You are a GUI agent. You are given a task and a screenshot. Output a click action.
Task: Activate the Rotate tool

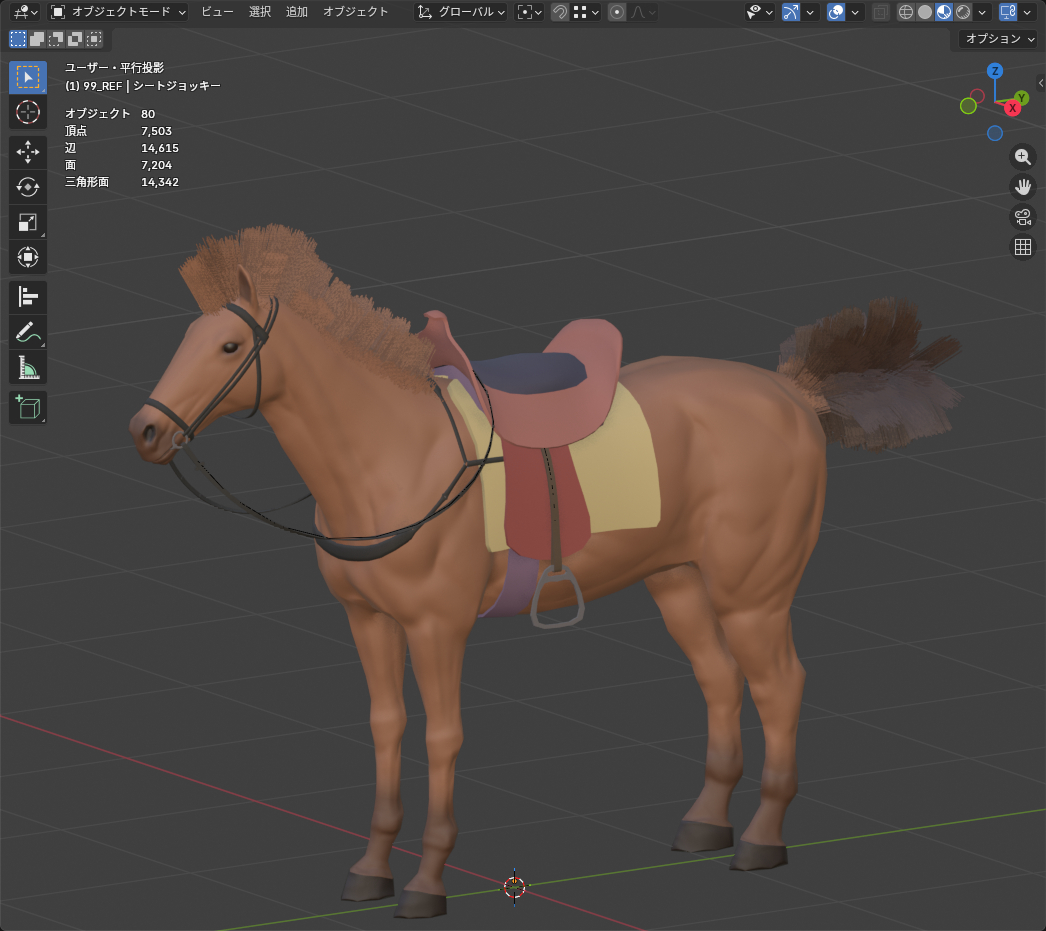(x=28, y=187)
